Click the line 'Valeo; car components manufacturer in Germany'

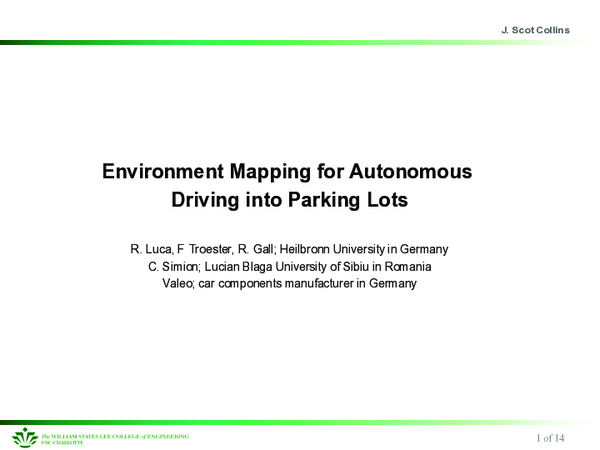pos(289,284)
